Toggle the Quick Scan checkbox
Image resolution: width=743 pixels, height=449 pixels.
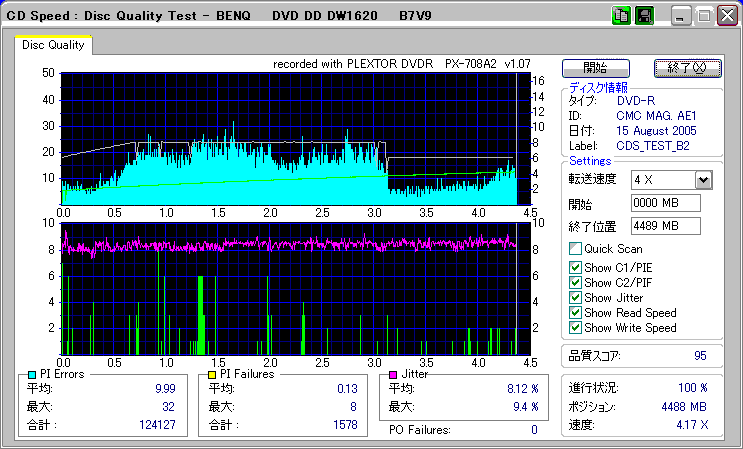[575, 249]
